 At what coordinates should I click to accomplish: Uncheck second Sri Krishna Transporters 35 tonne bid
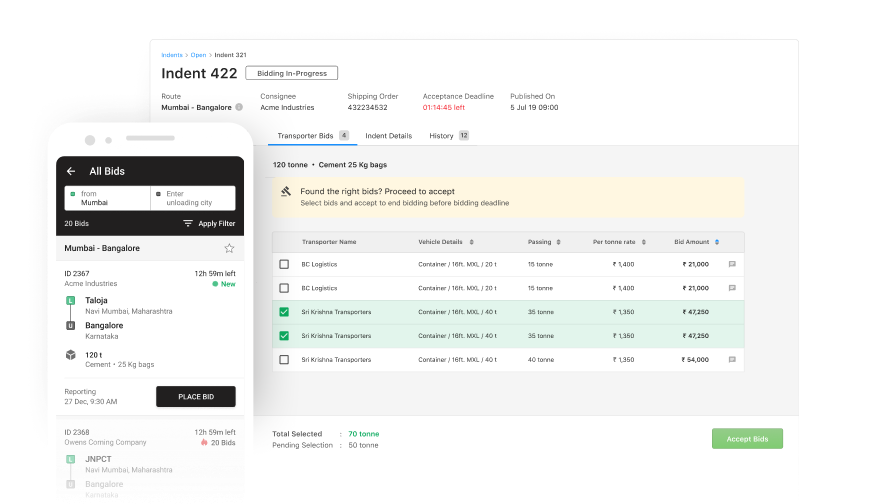pos(284,336)
